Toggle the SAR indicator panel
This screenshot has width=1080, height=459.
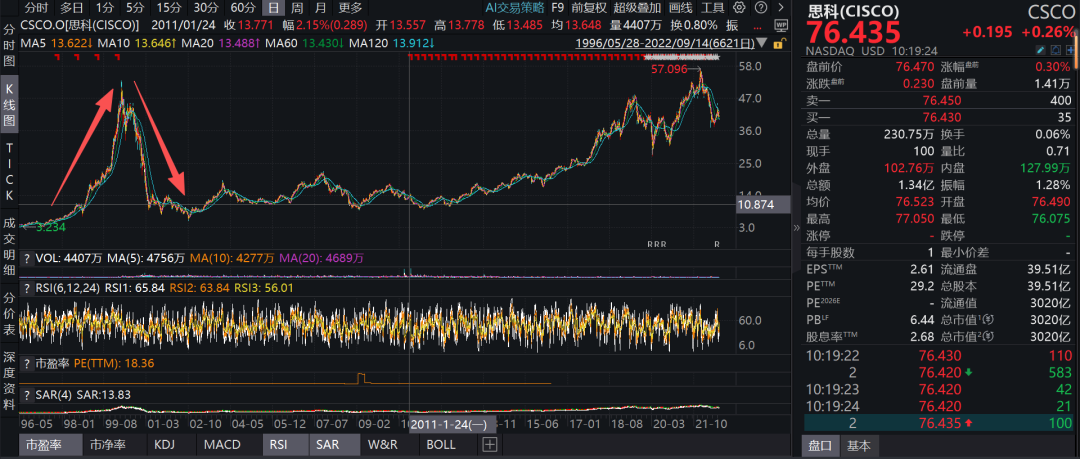coord(328,445)
